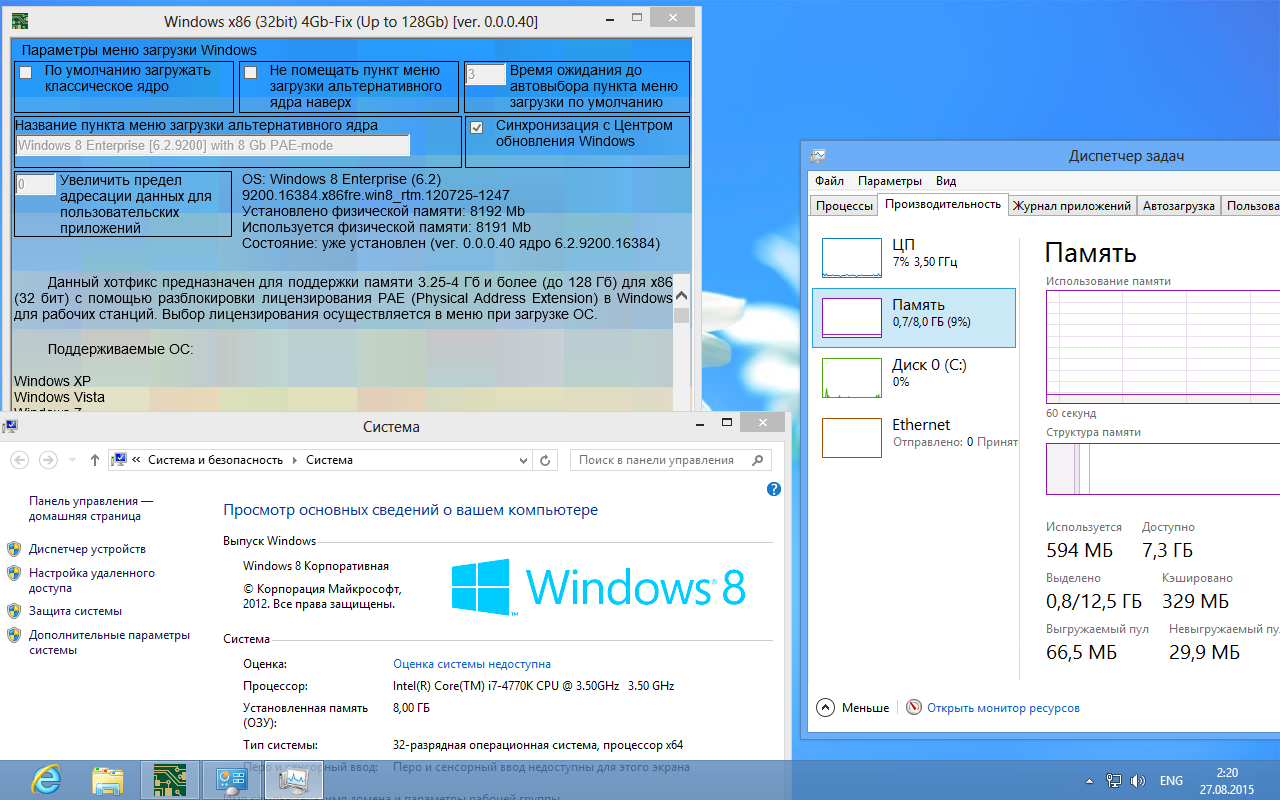1280x800 pixels.
Task: Click the volume speaker tray icon
Action: pos(1138,780)
